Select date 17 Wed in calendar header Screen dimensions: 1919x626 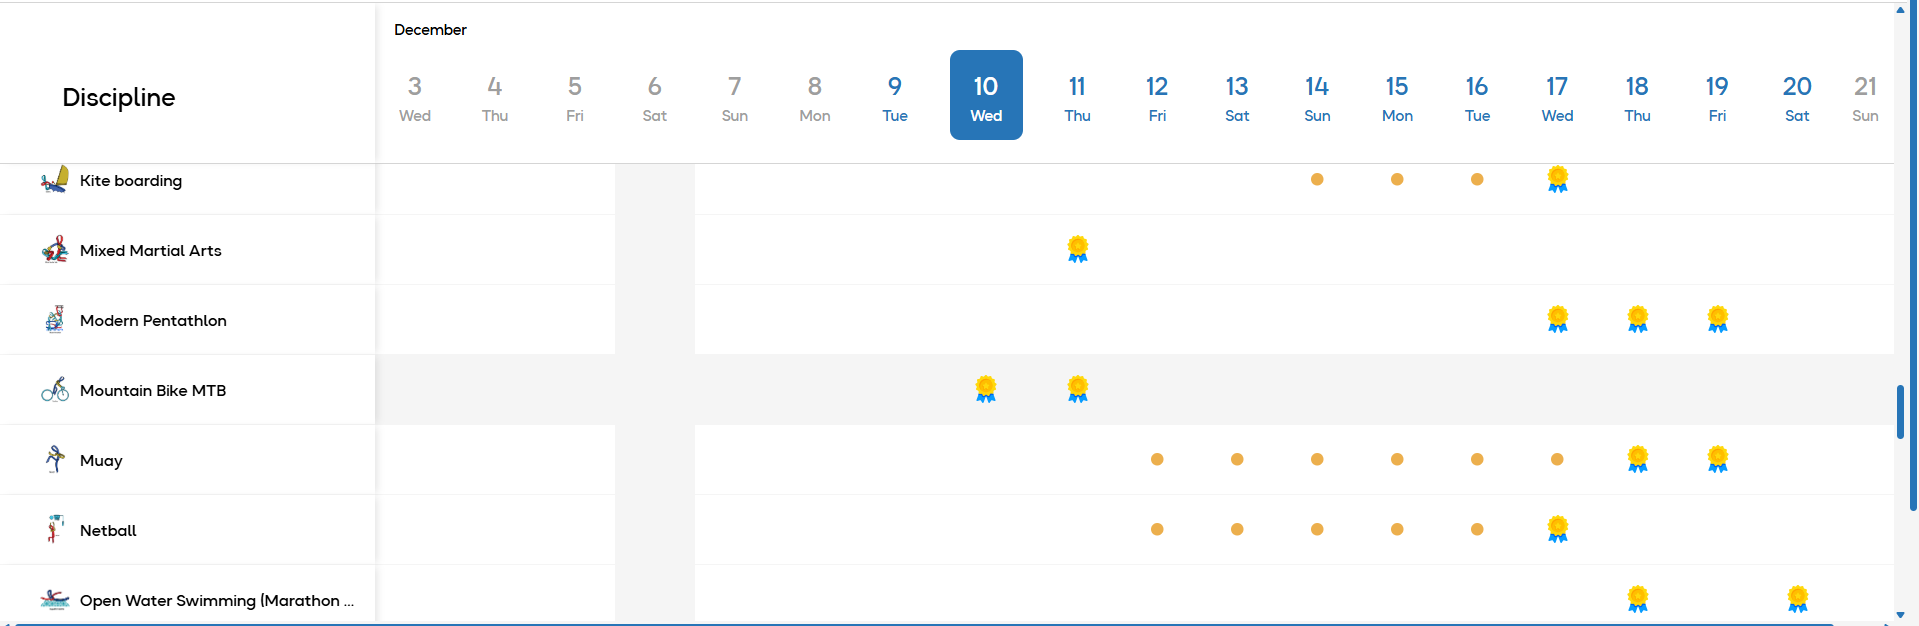tap(1557, 97)
